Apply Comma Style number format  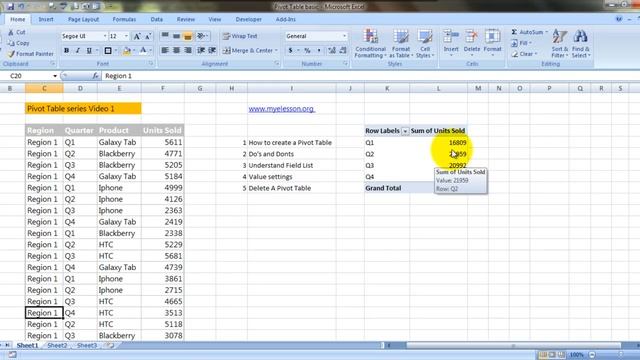(x=319, y=51)
